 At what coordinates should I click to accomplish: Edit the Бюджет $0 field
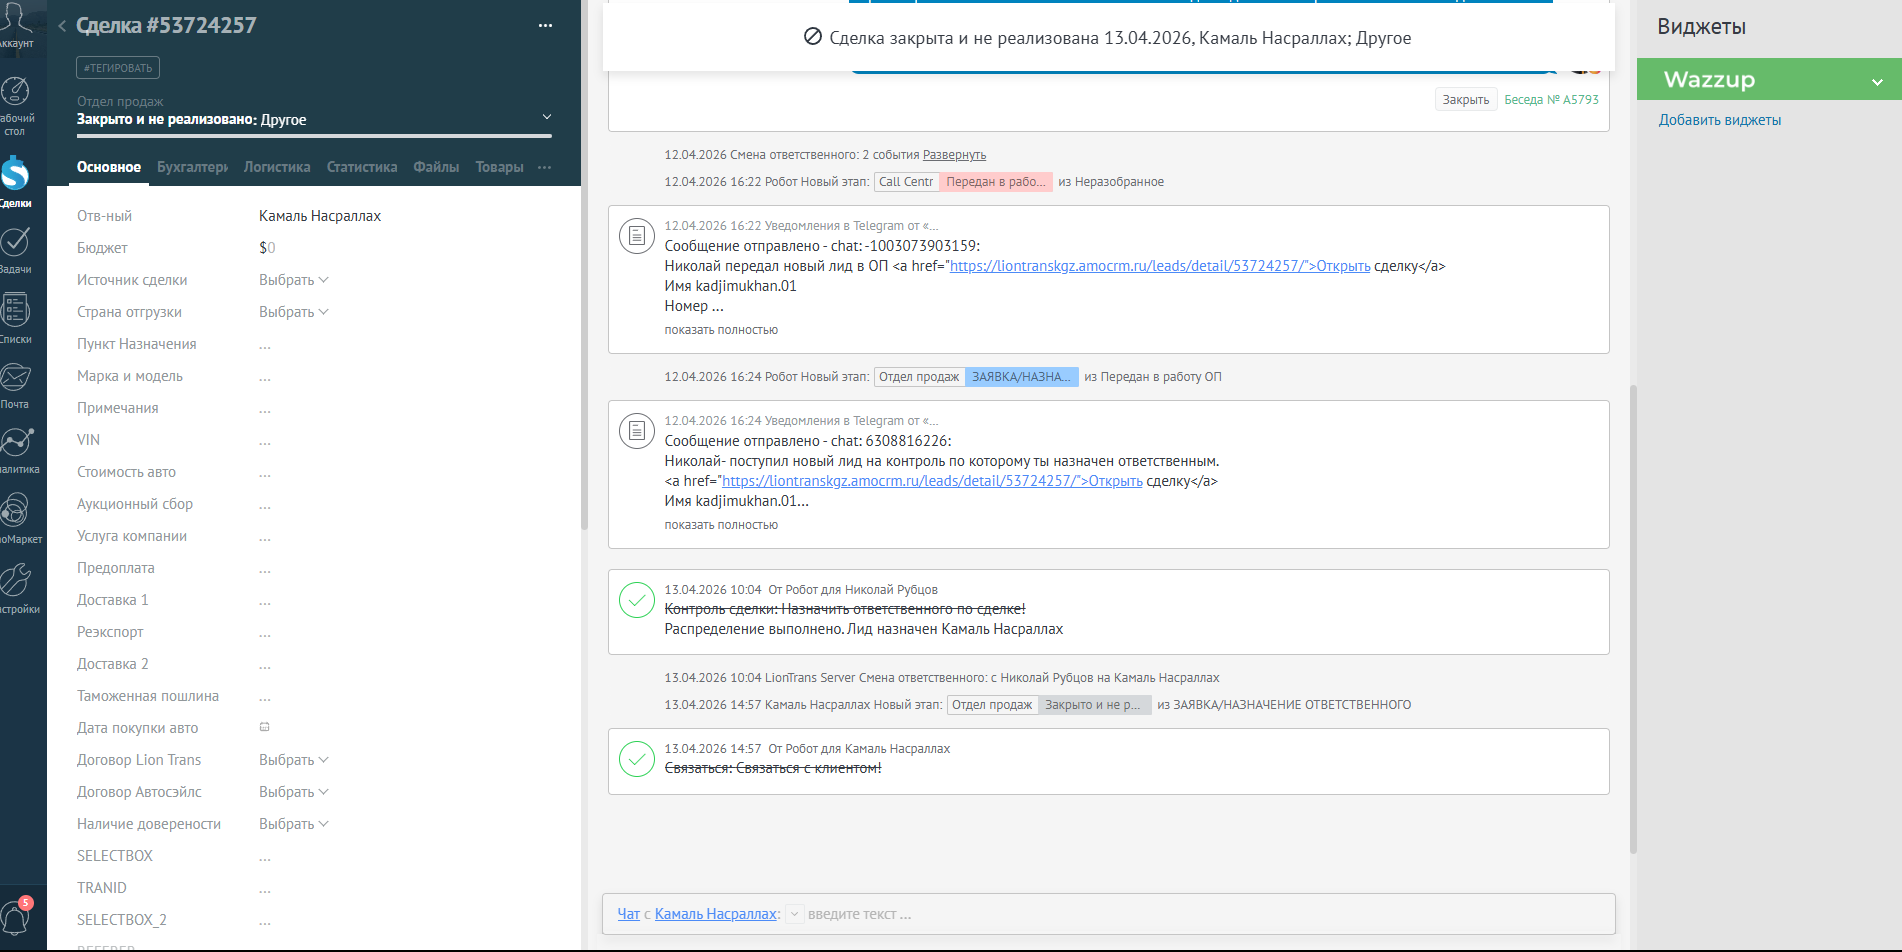(x=267, y=248)
